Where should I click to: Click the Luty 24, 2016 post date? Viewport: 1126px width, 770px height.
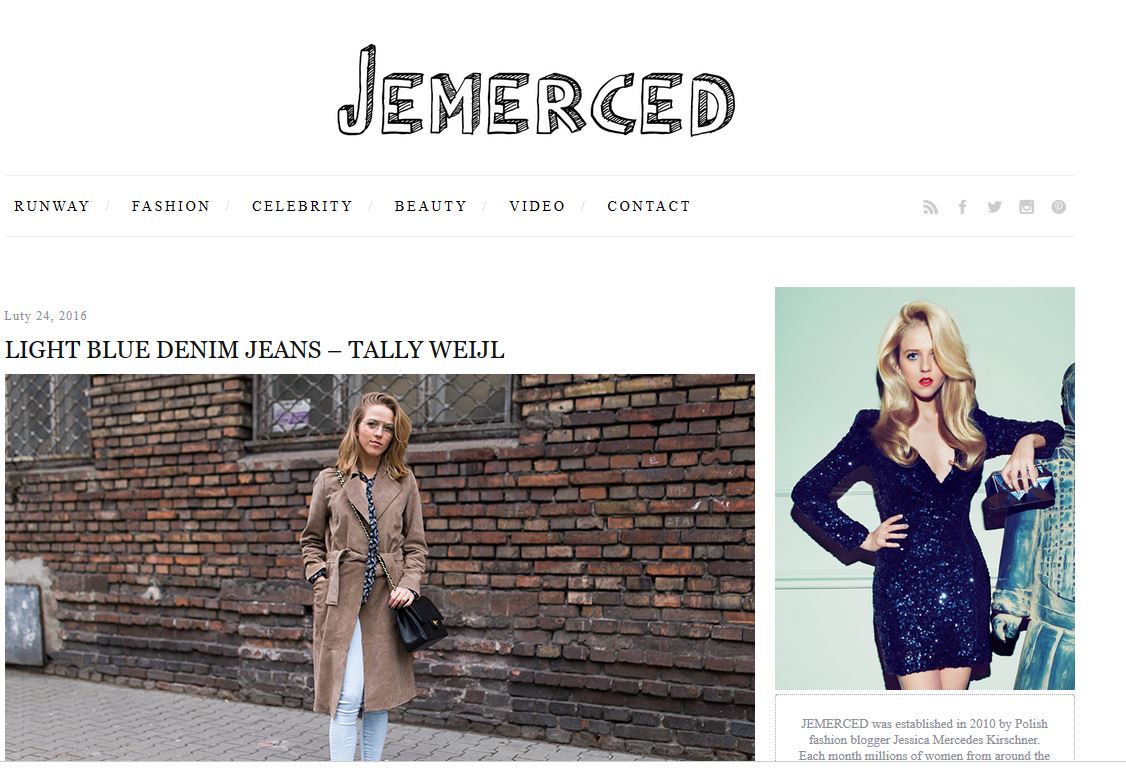[46, 315]
